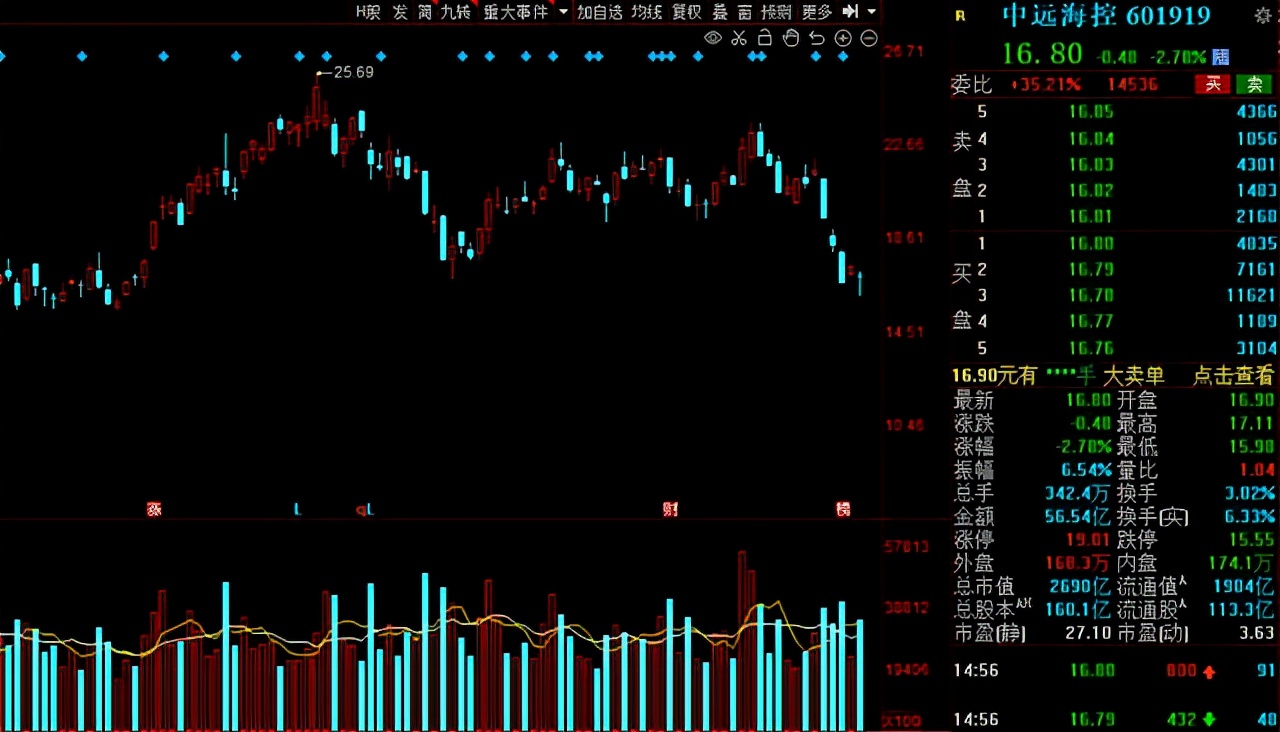The height and width of the screenshot is (732, 1280).
Task: Click the 内盘 value 174.1万
Action: click(x=1243, y=563)
